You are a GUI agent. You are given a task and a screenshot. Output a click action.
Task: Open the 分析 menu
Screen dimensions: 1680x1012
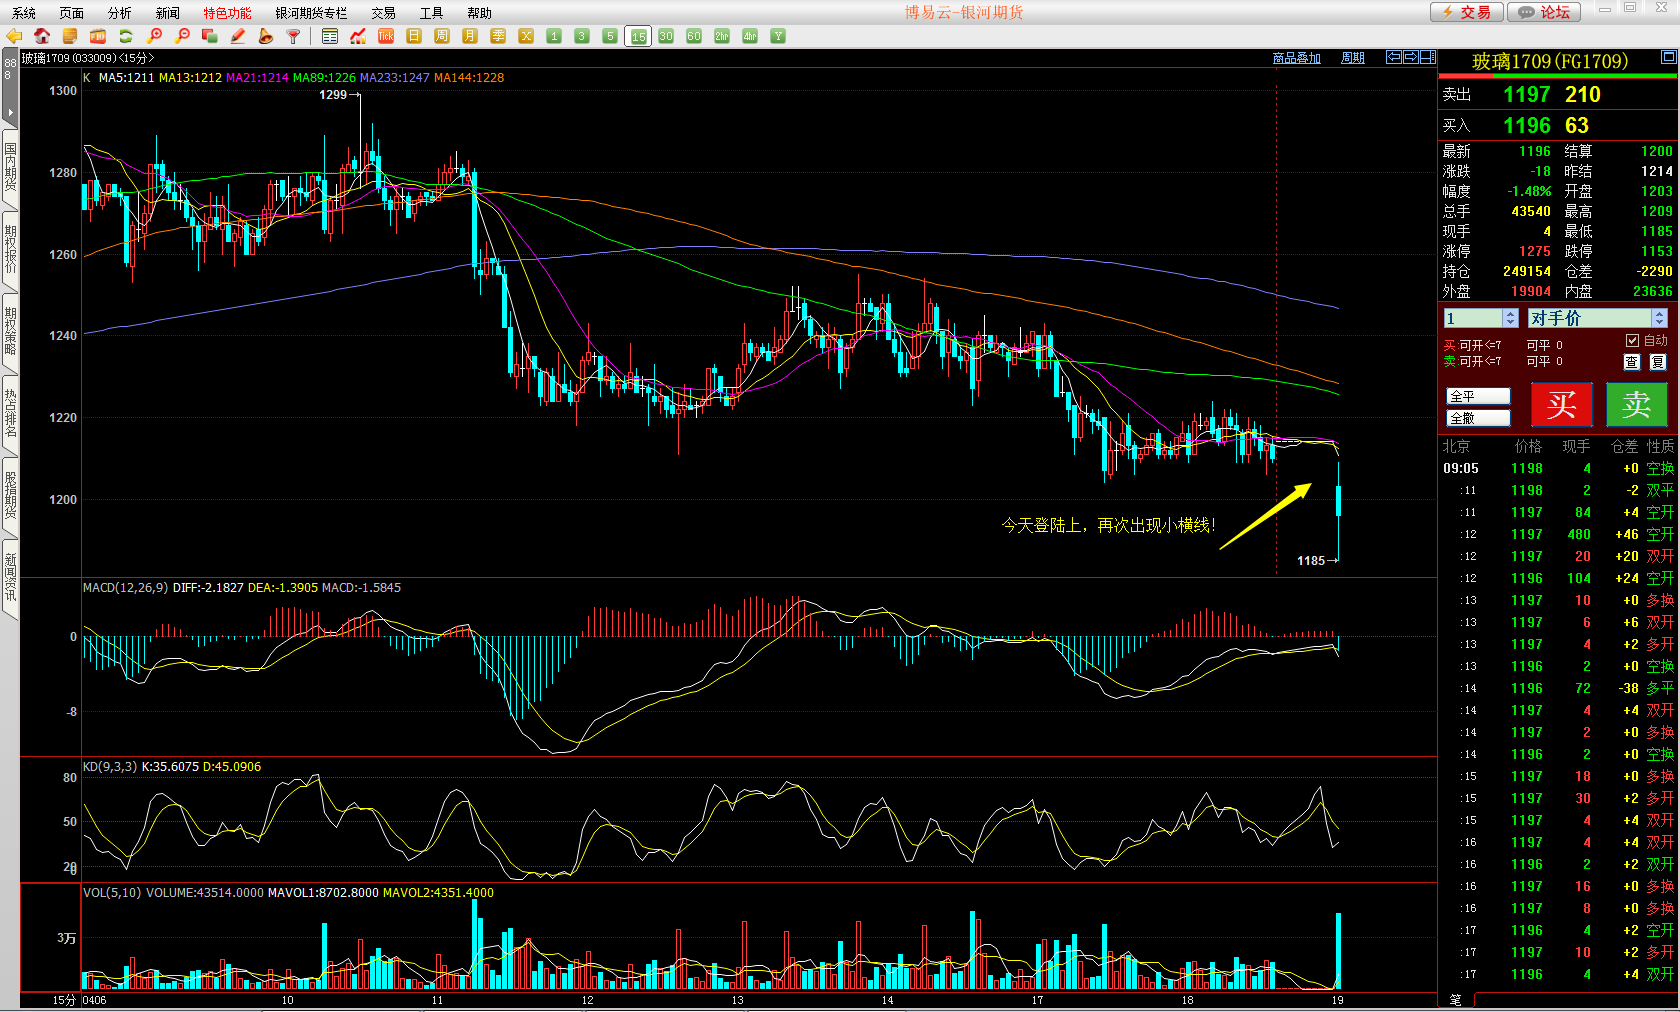click(x=119, y=13)
